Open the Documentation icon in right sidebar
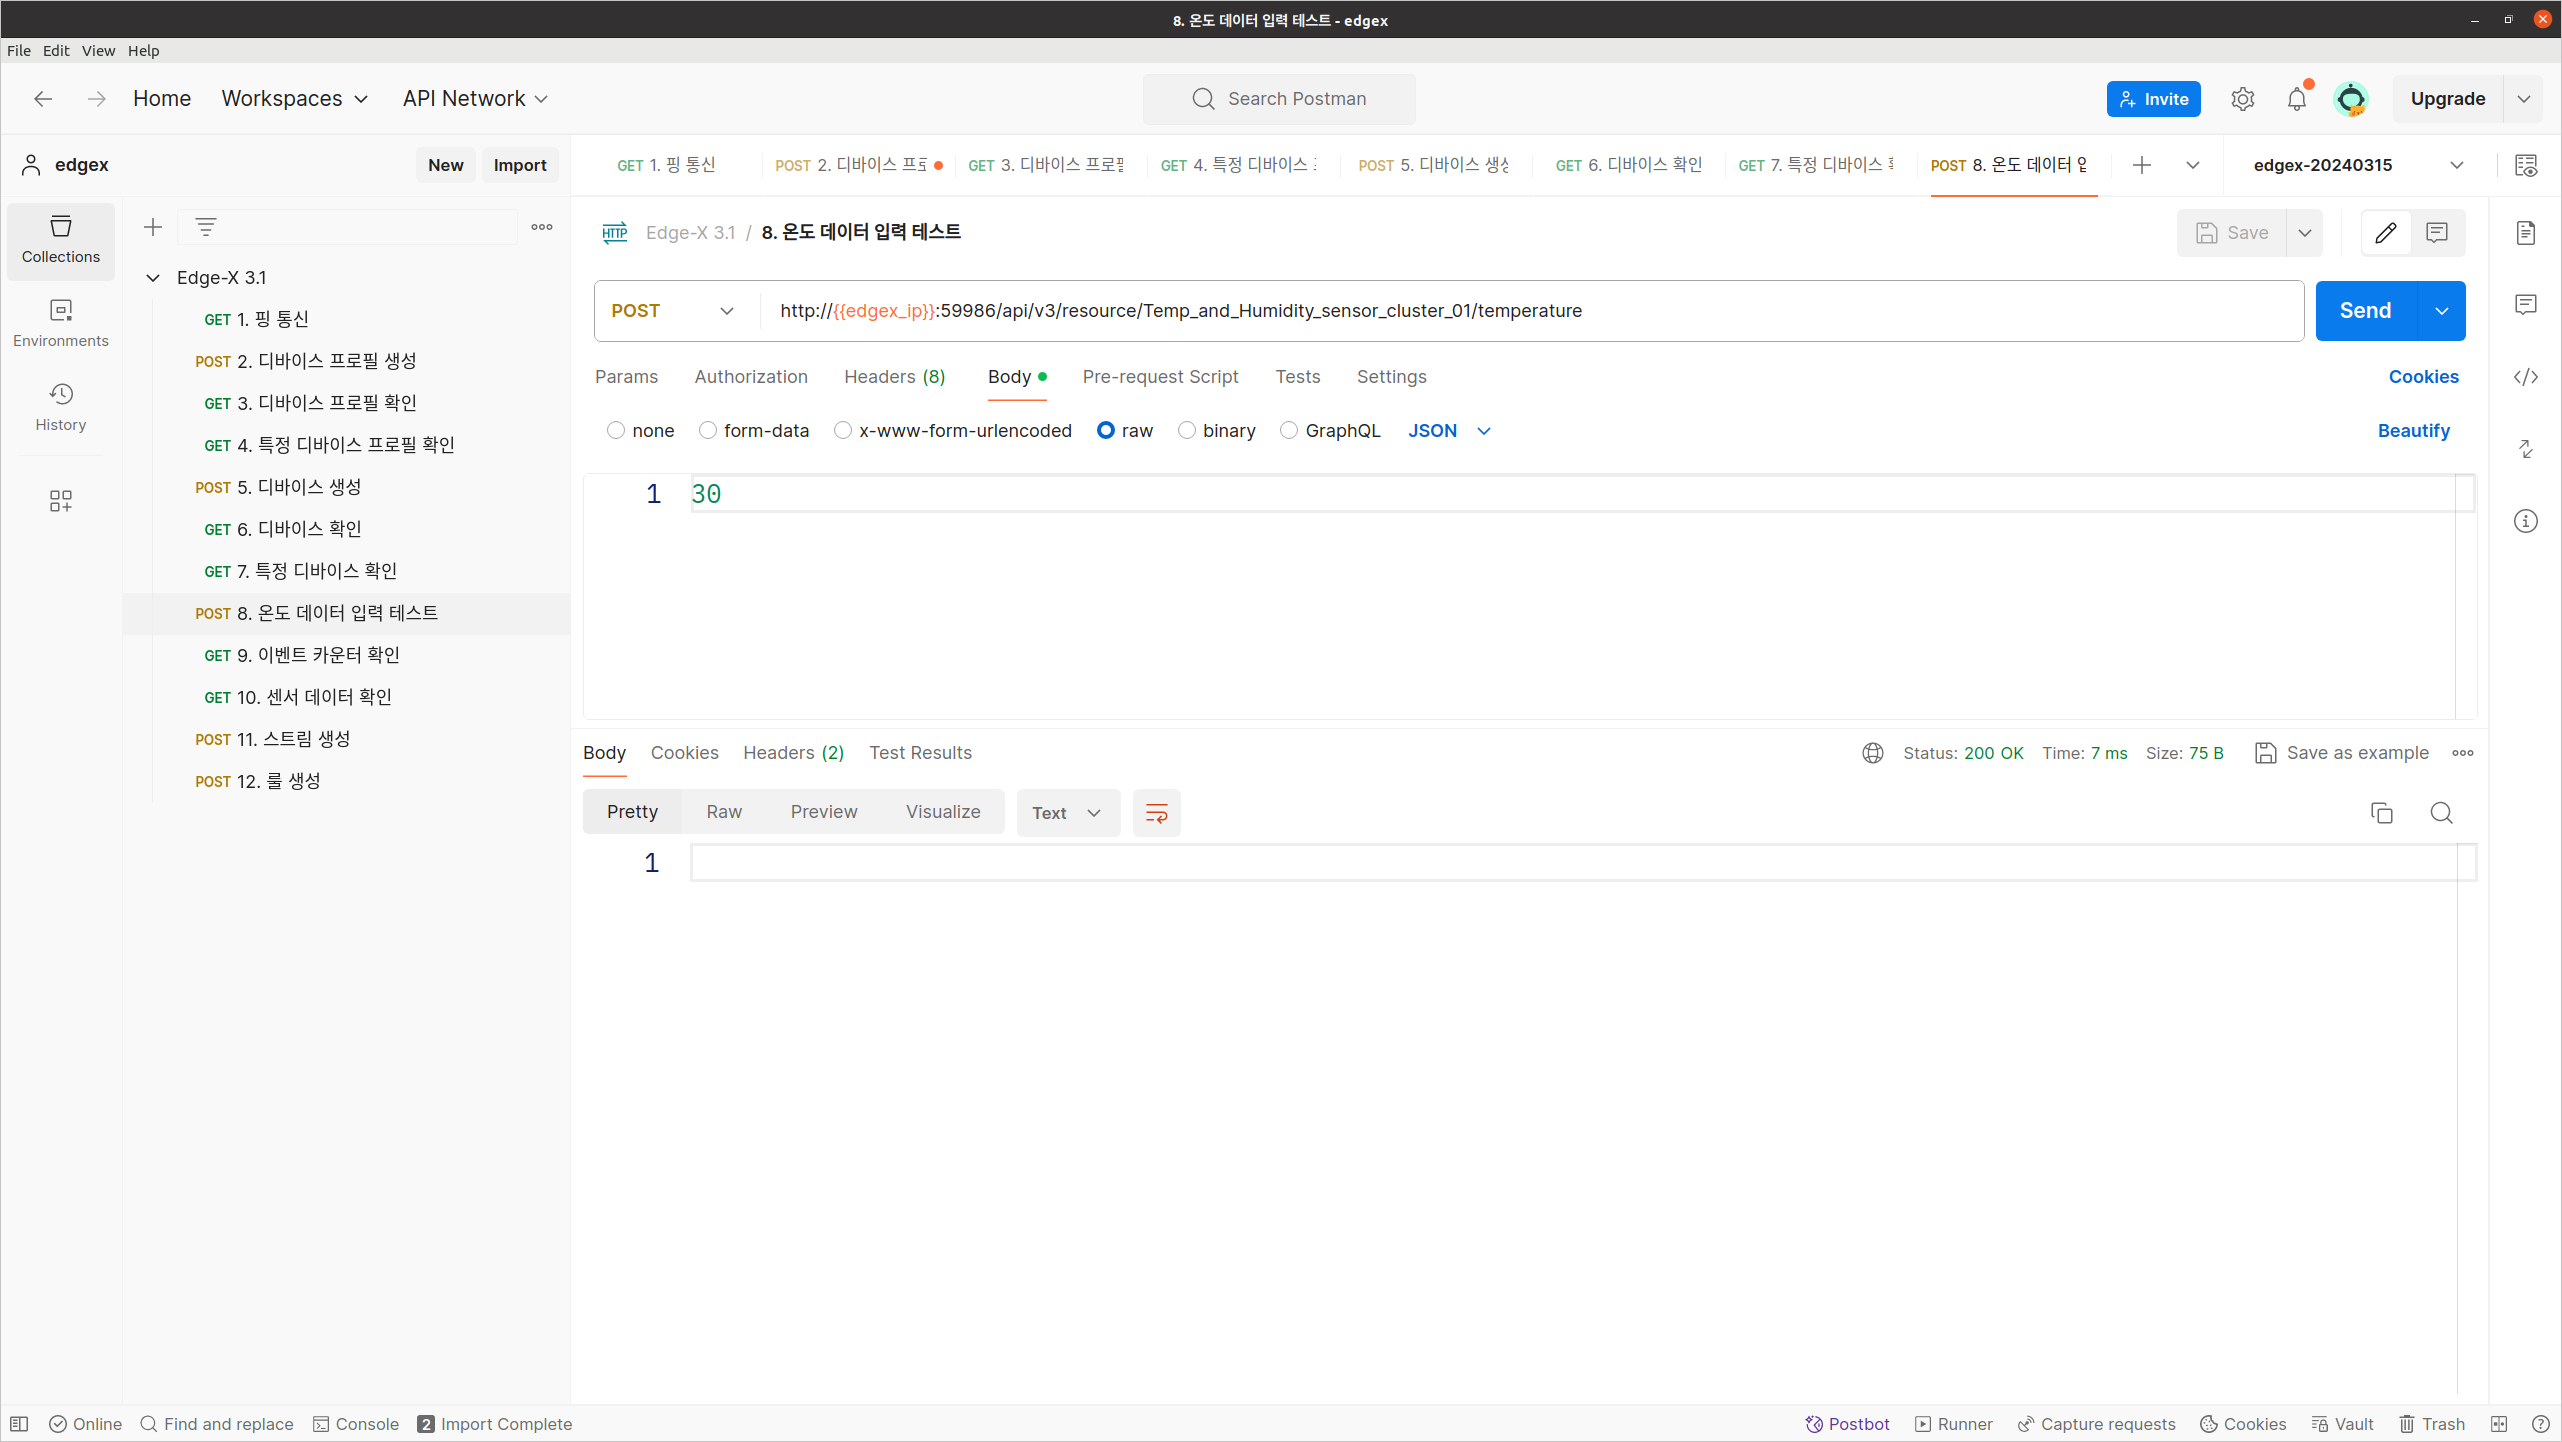The image size is (2562, 1442). pos(2526,233)
